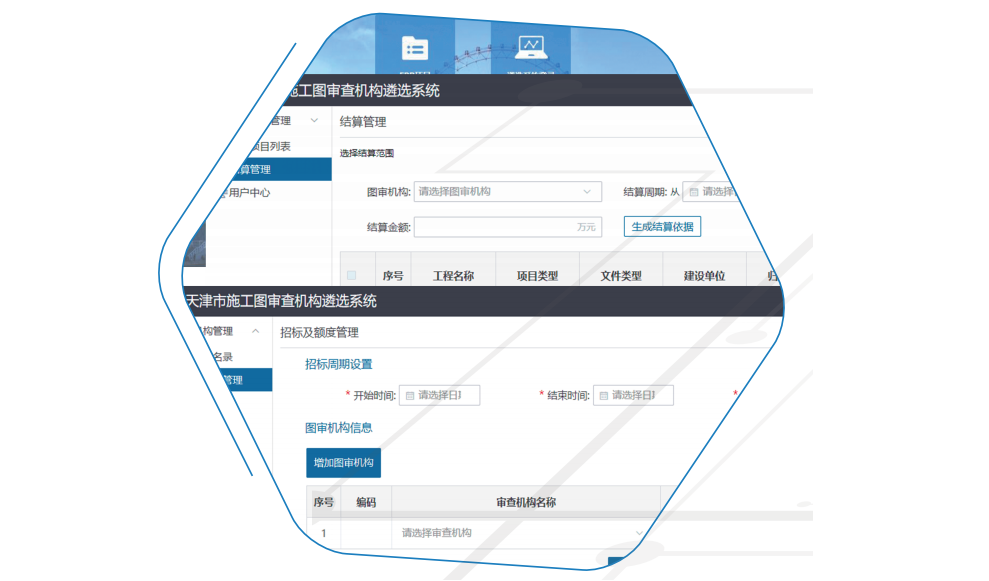Click calendar icon in 开始时间 field
This screenshot has width=989, height=581.
click(410, 396)
